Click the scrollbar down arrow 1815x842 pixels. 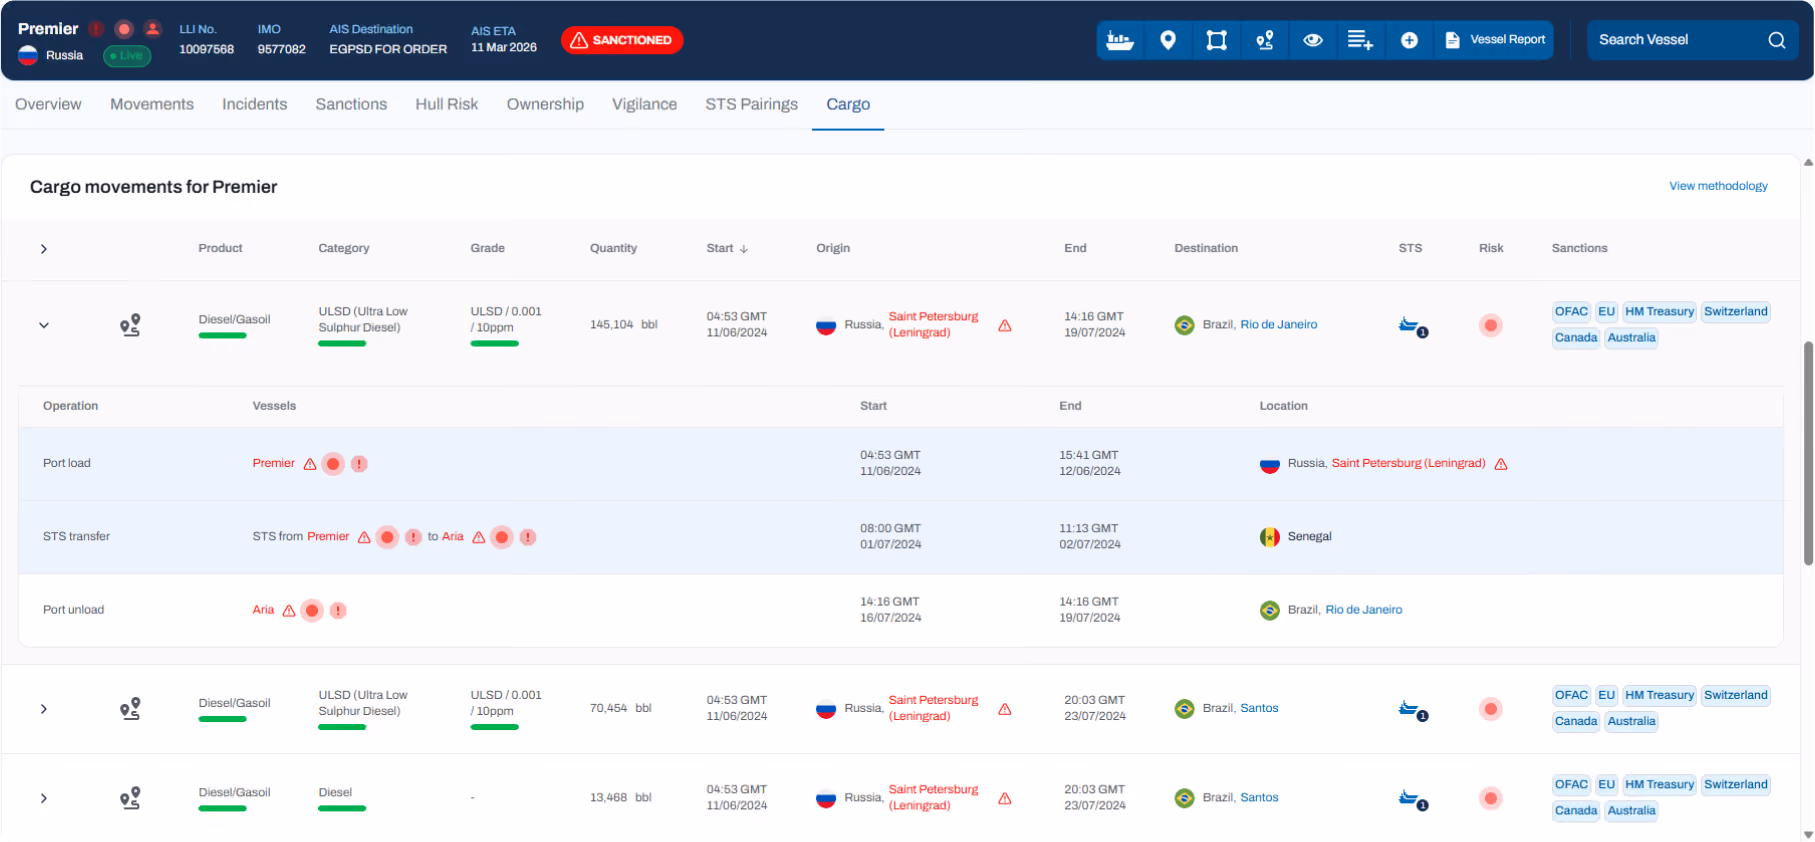click(x=1808, y=835)
